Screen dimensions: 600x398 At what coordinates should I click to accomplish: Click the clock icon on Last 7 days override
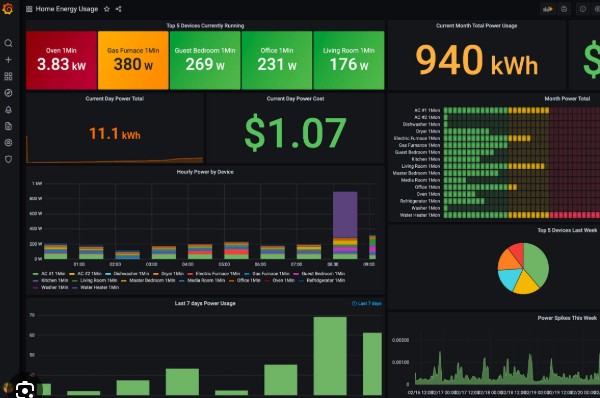[354, 303]
